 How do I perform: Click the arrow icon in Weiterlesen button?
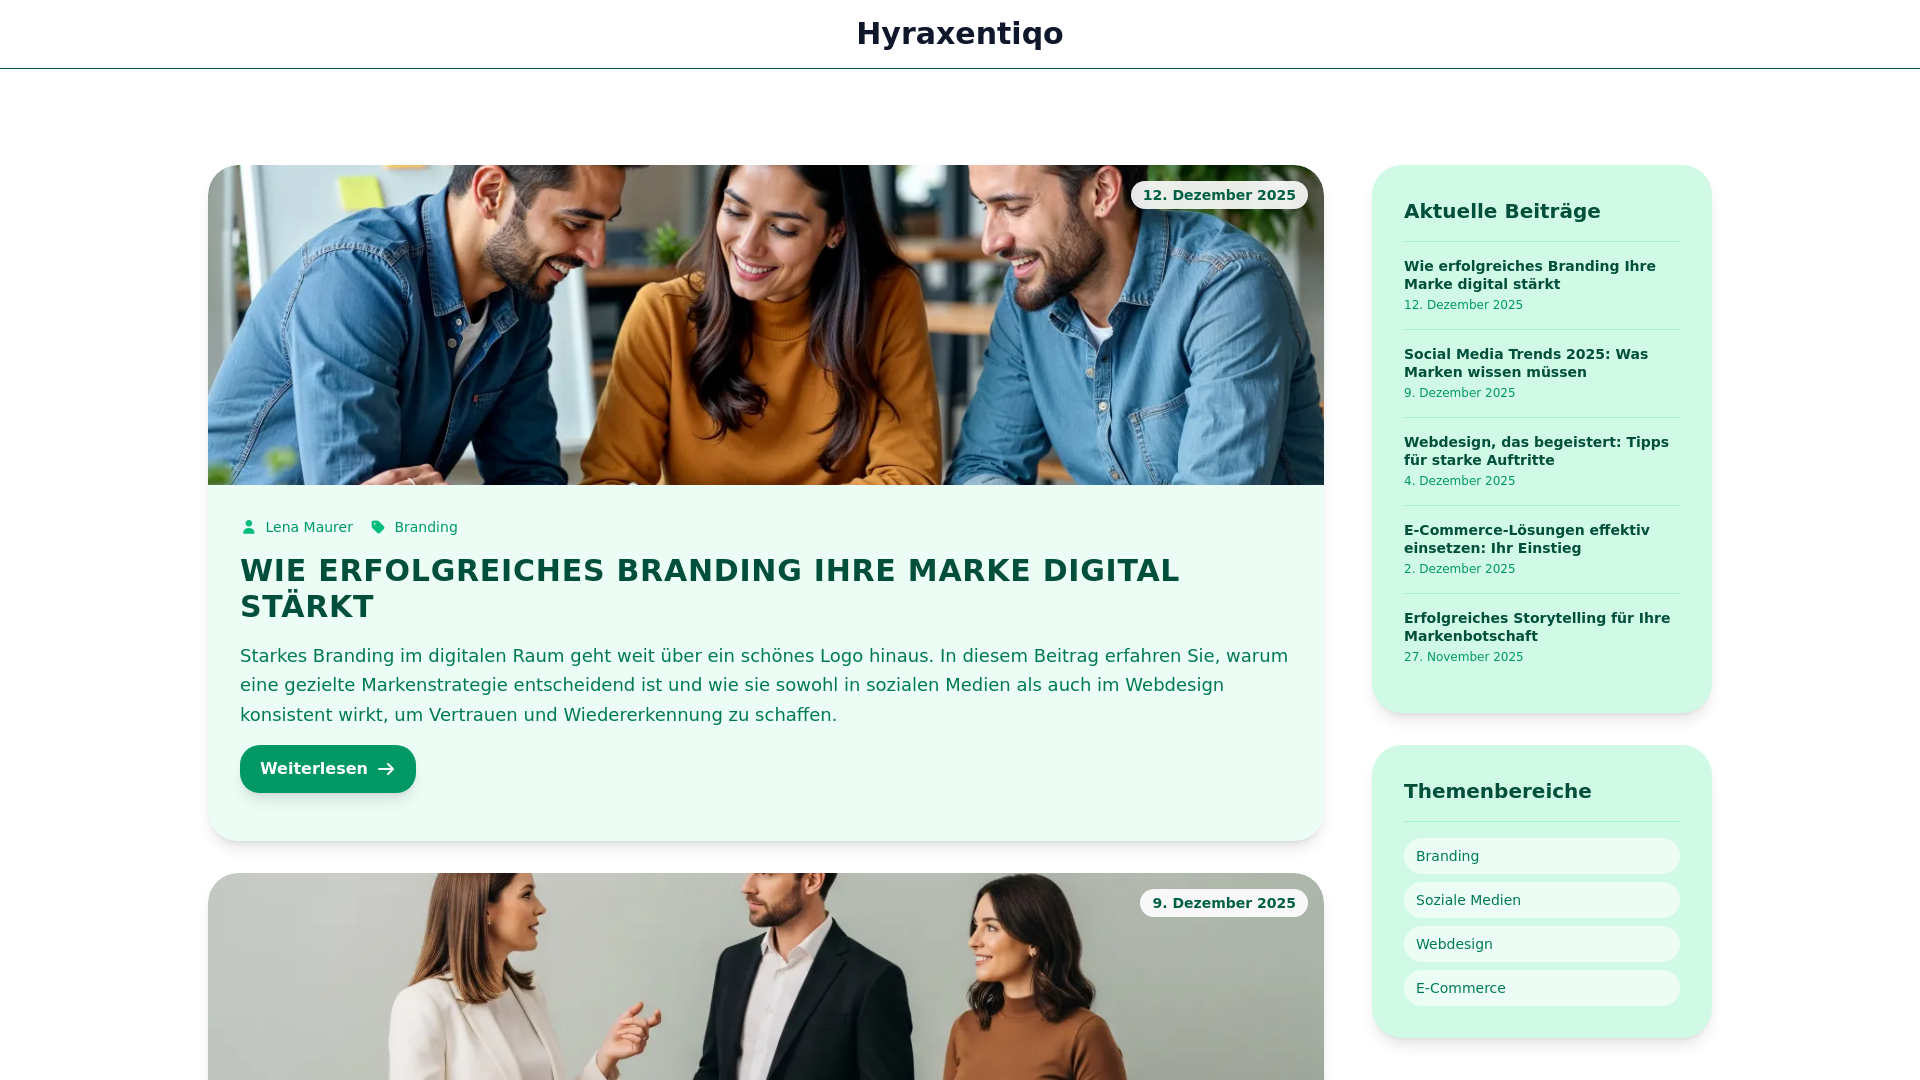pos(386,769)
